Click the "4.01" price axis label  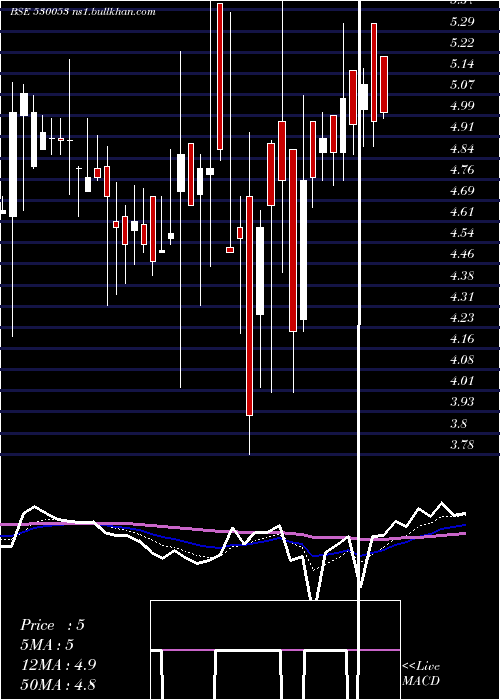[x=462, y=381]
